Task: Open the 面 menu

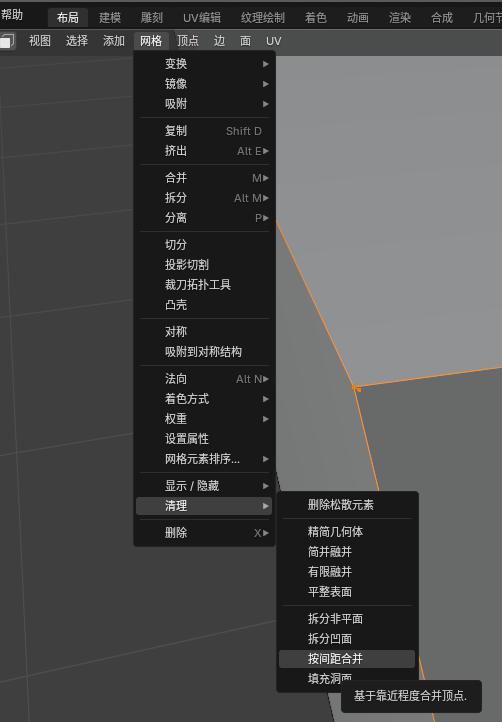Action: [x=245, y=41]
